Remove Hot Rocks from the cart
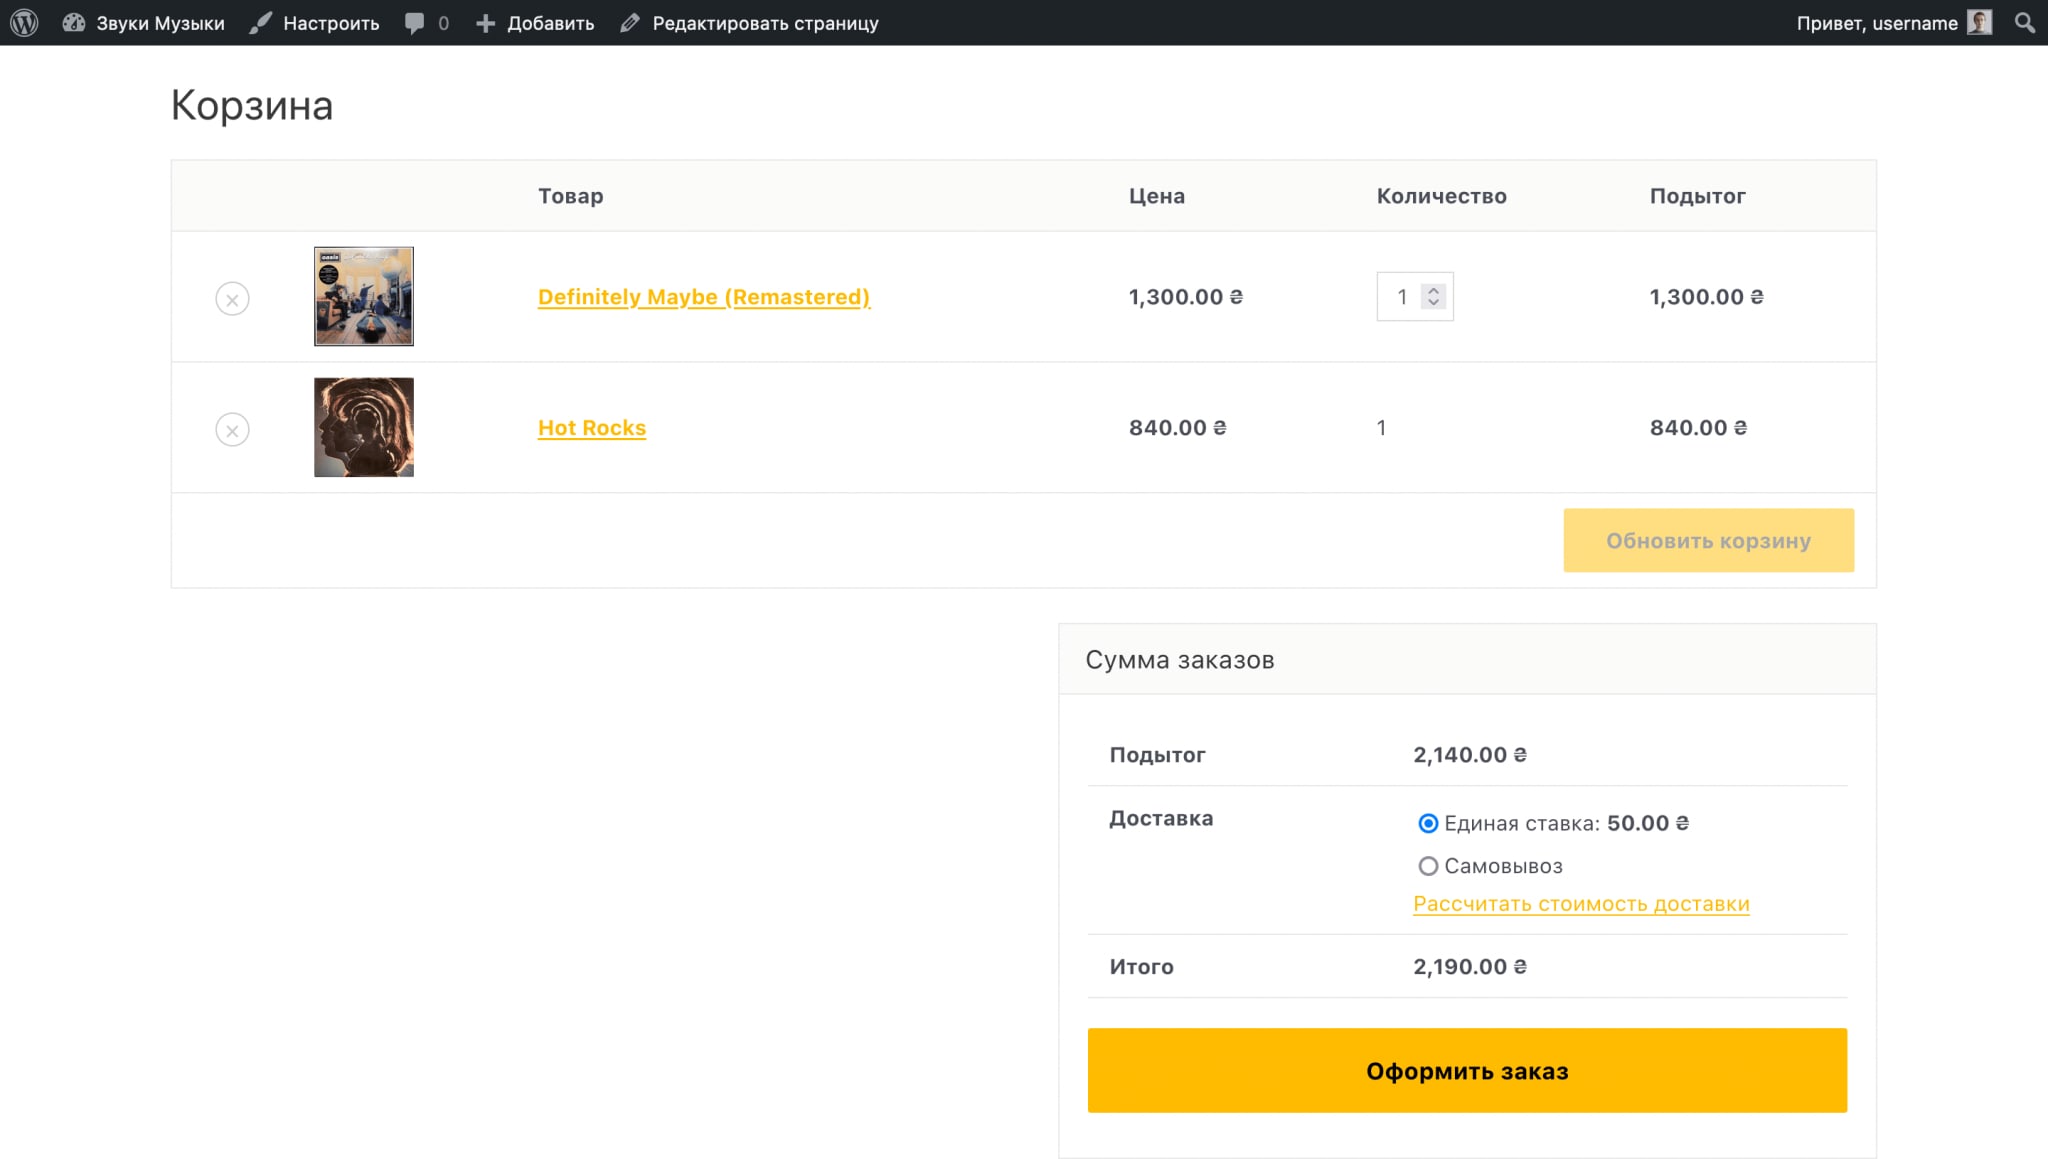 (232, 429)
